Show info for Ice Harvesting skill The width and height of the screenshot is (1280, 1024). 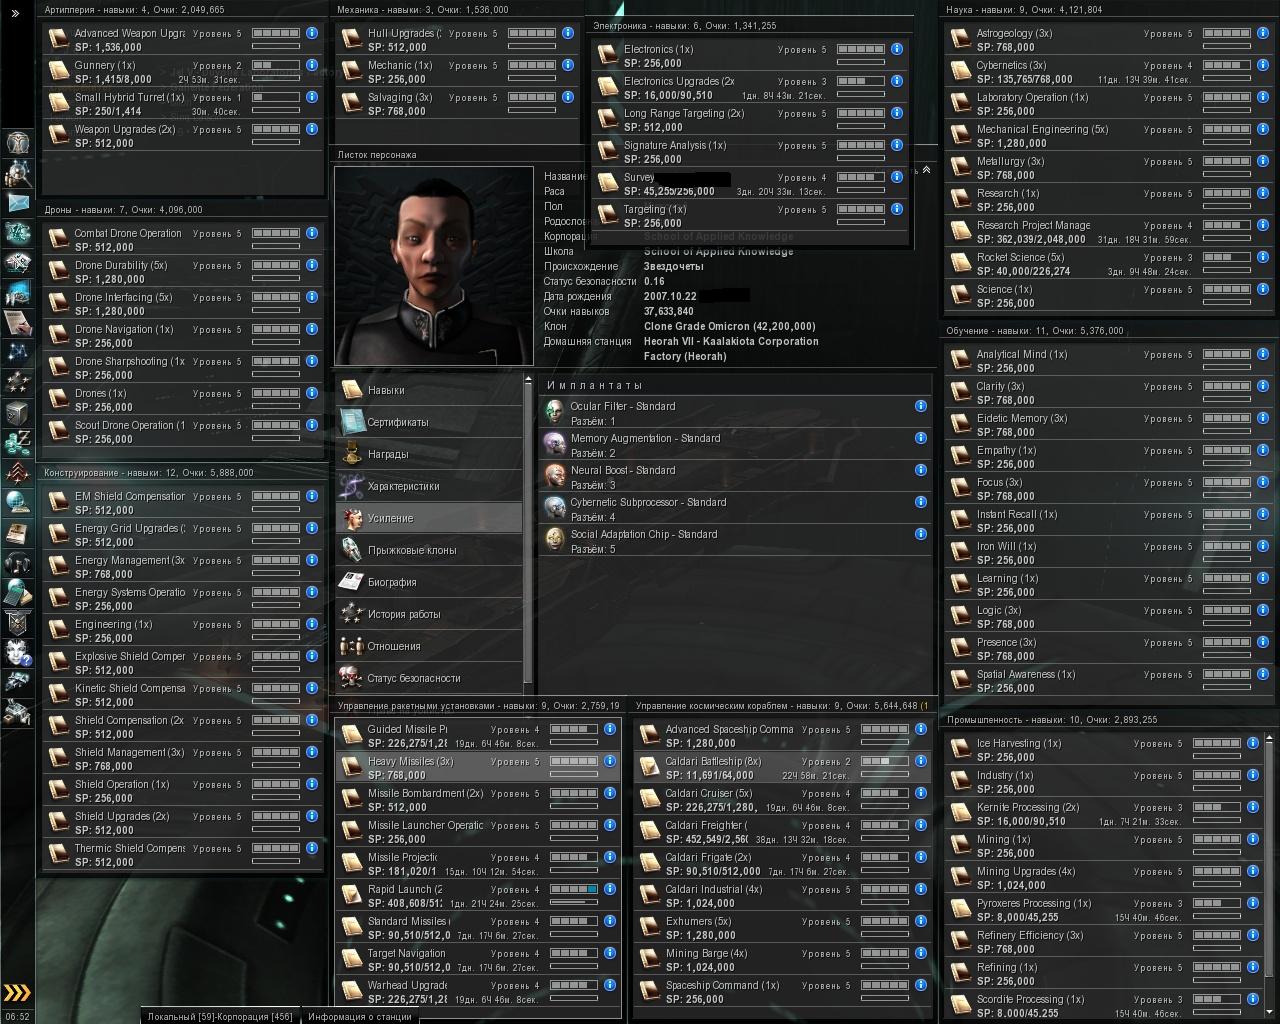pyautogui.click(x=1252, y=743)
